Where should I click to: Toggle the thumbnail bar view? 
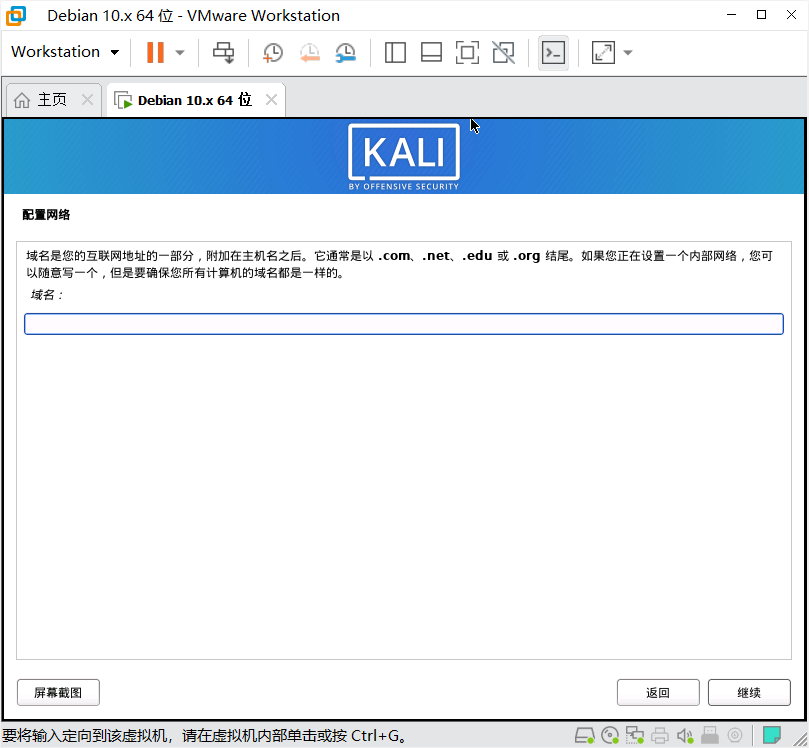pos(431,53)
